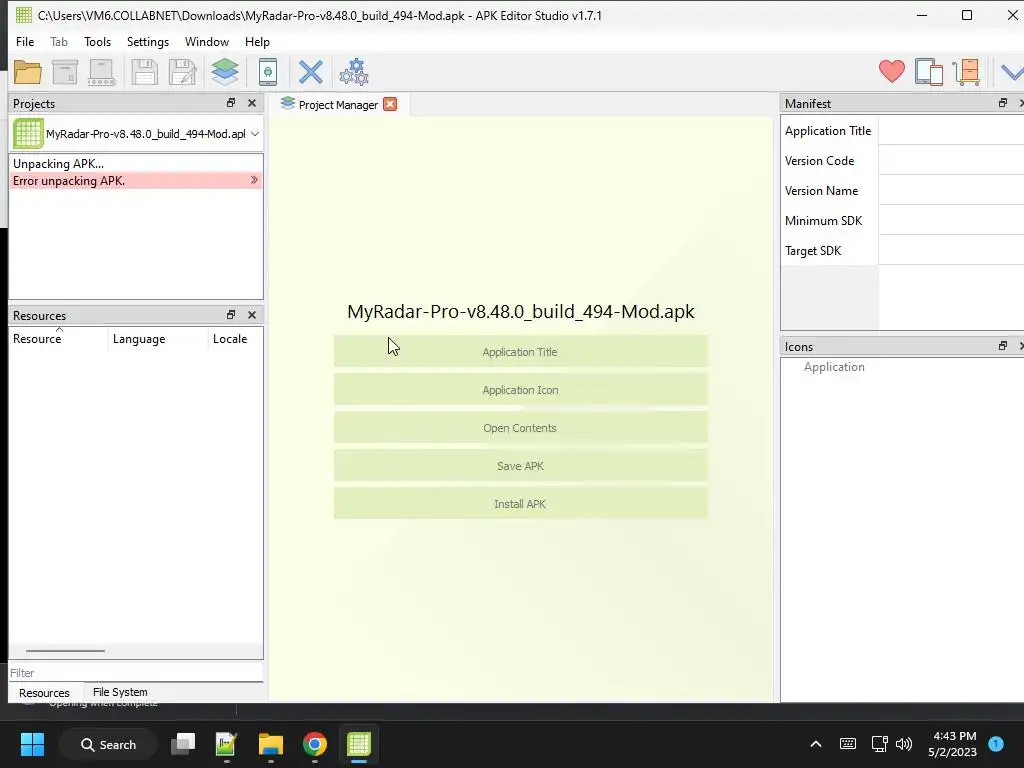Click the Install APK button
This screenshot has height=768, width=1024.
(x=520, y=504)
